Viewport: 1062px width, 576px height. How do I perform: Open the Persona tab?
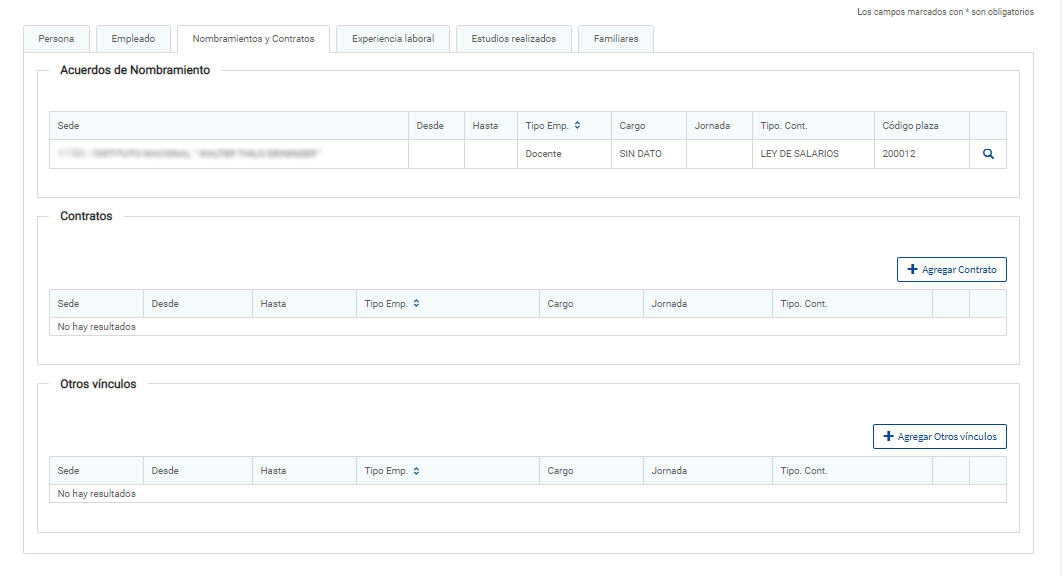[x=56, y=39]
